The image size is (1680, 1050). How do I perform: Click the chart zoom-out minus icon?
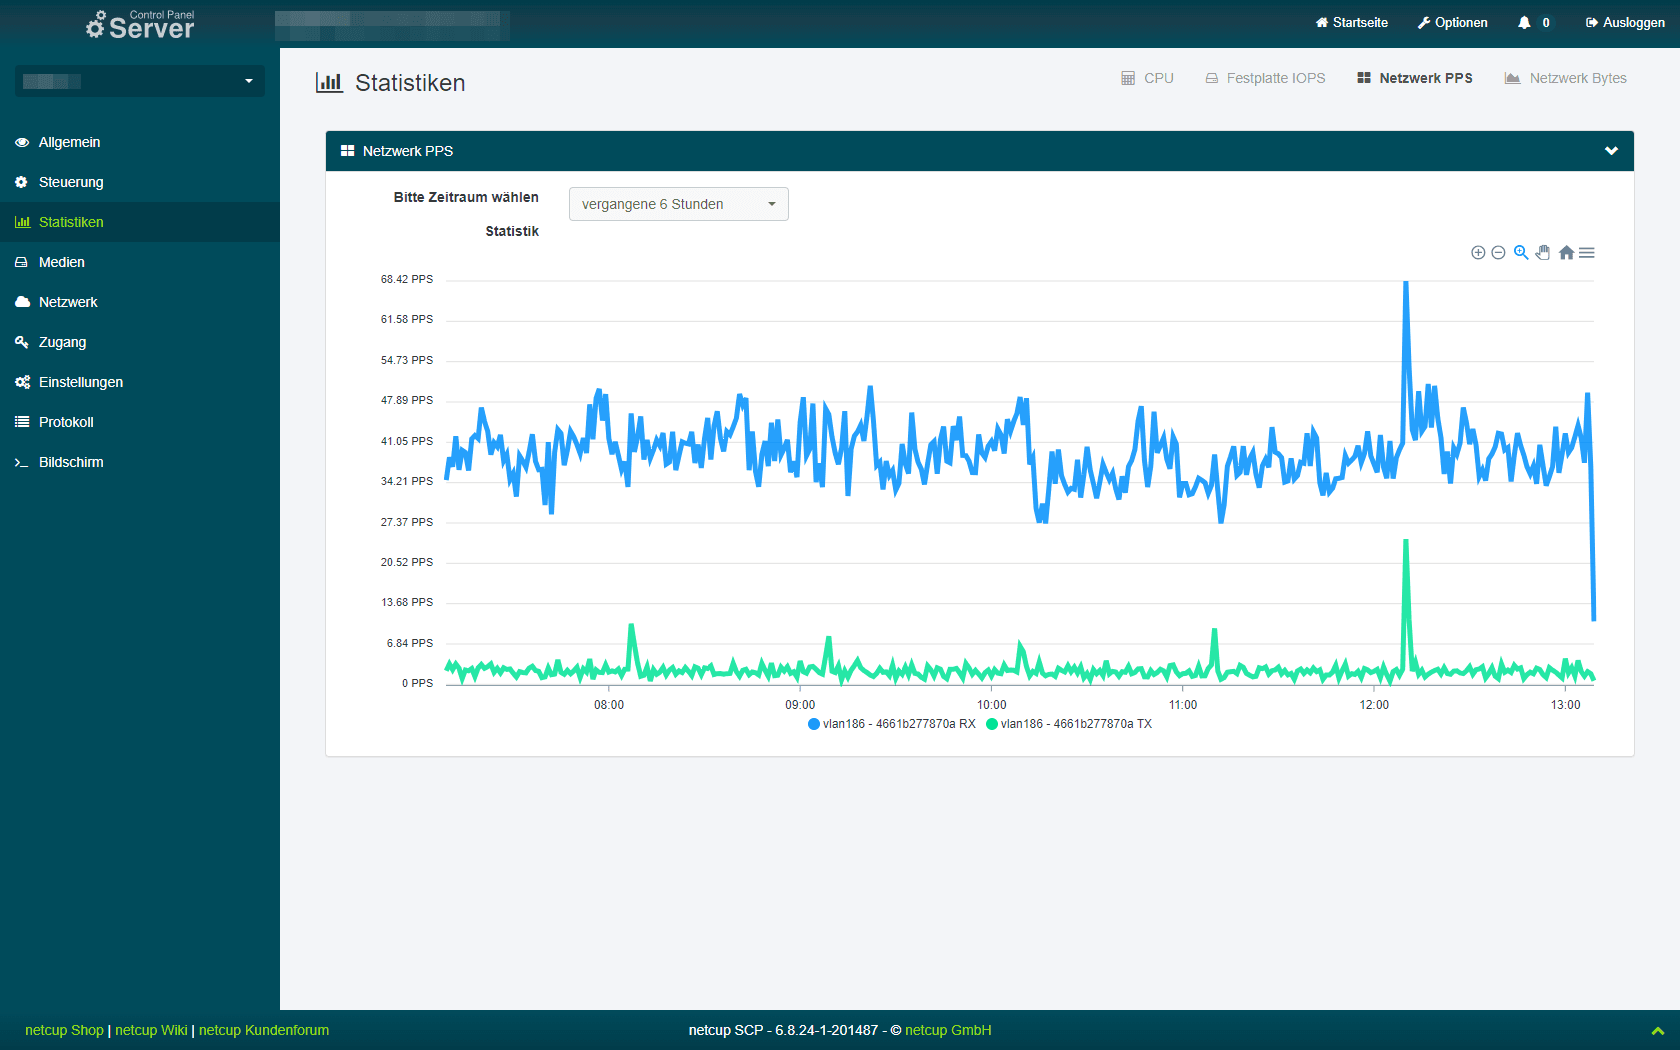tap(1498, 253)
